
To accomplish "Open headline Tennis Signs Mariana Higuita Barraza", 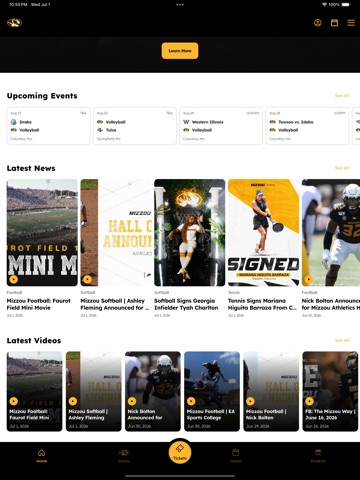I will (x=262, y=304).
